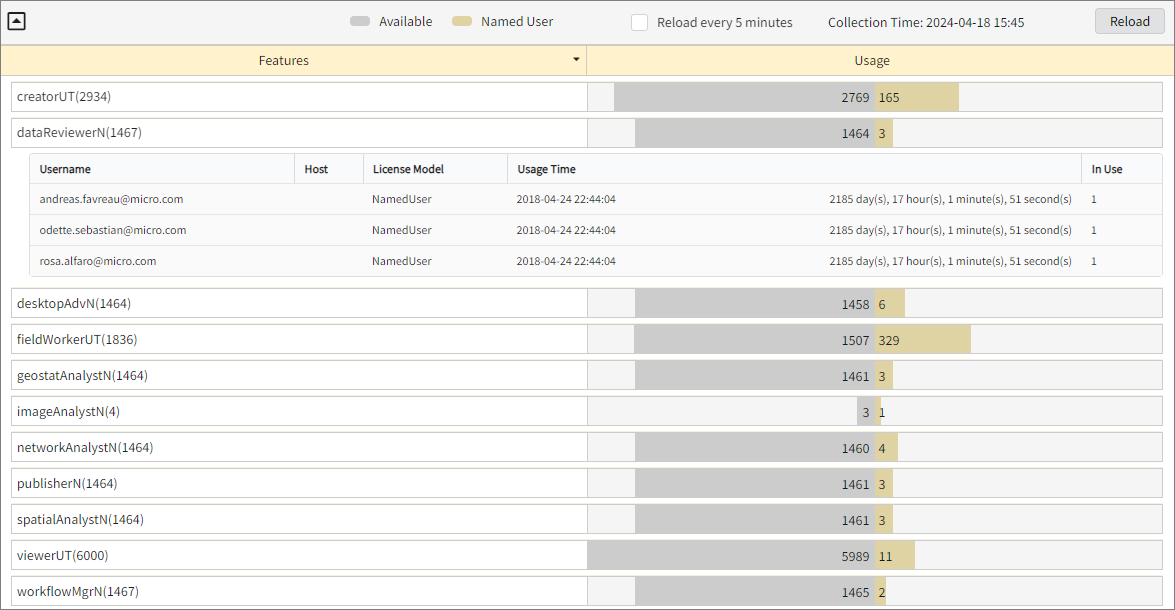This screenshot has height=610, width=1175.
Task: Enable the Reload every 5 minutes checkbox
Action: (639, 21)
